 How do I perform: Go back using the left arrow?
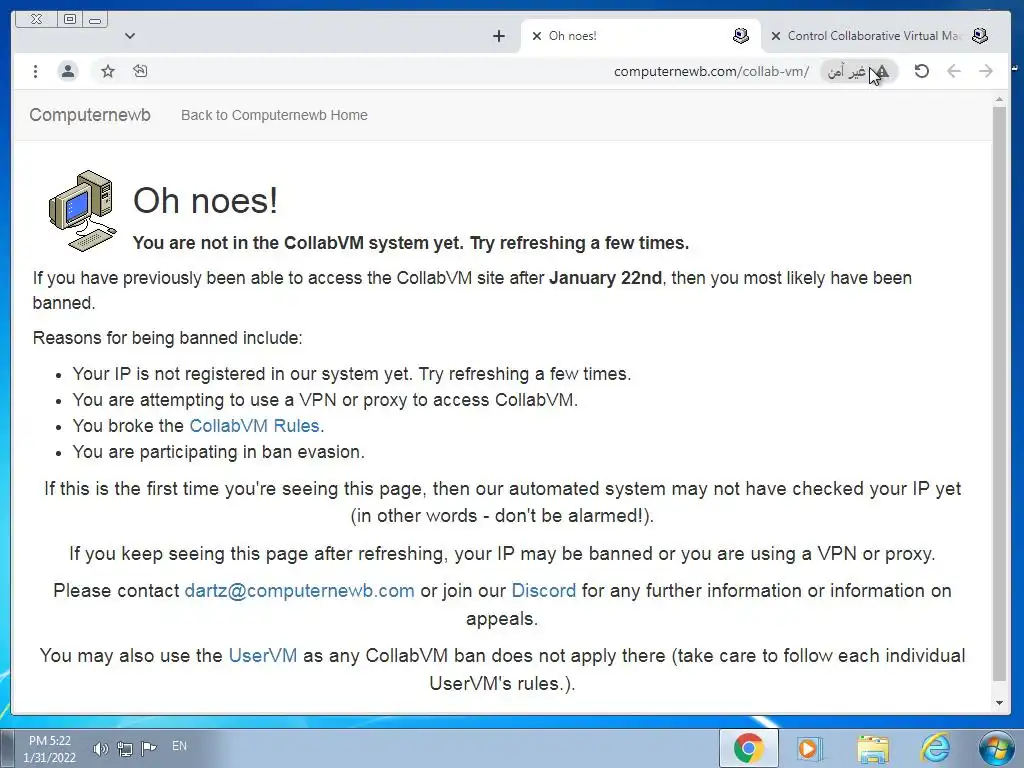click(x=953, y=71)
